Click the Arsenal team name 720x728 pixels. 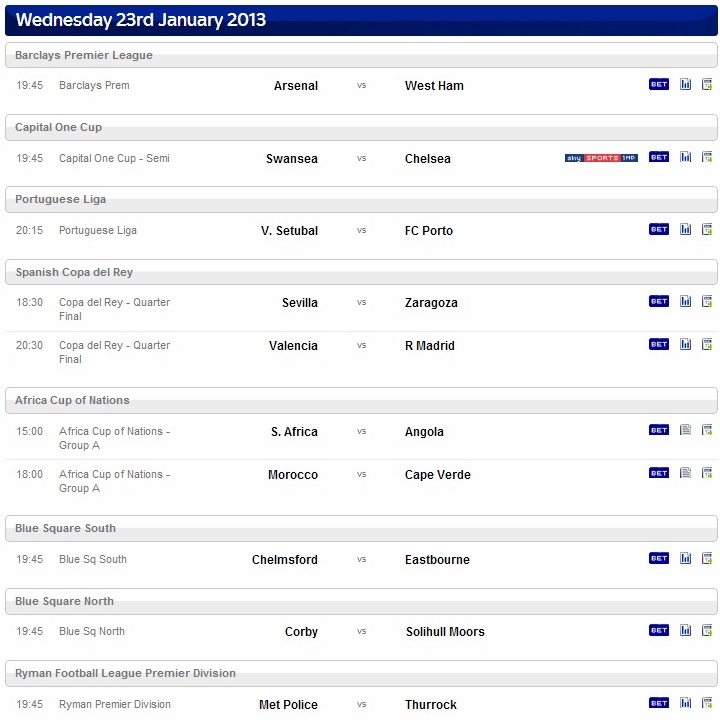click(296, 86)
